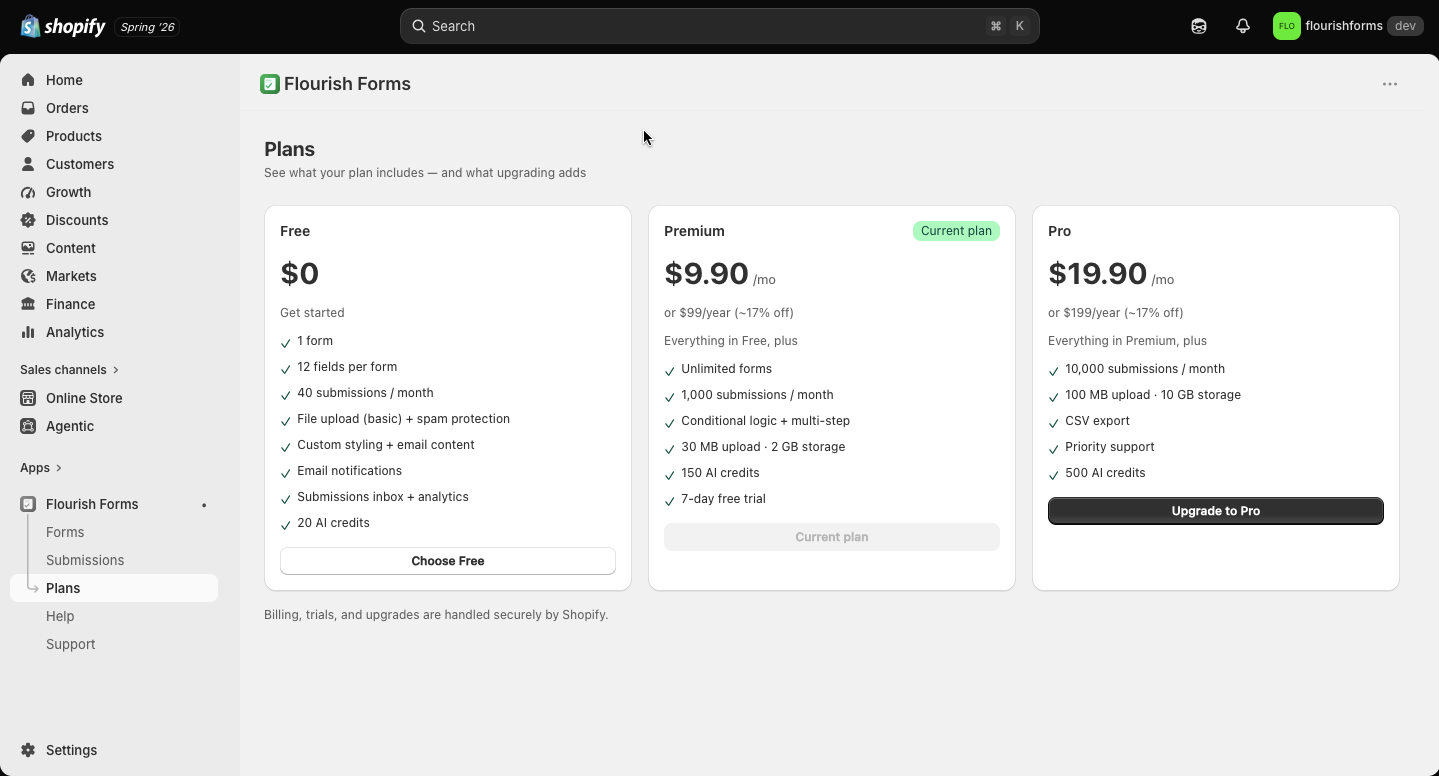This screenshot has height=776, width=1439.
Task: Focus the Search input field
Action: (720, 26)
